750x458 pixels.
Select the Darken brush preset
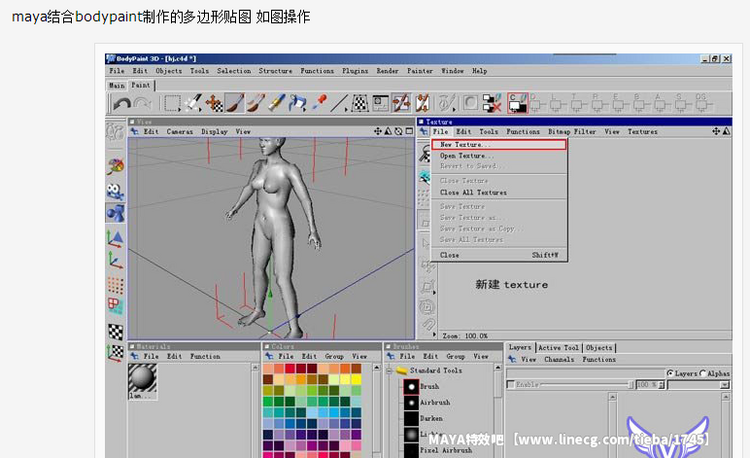423,418
